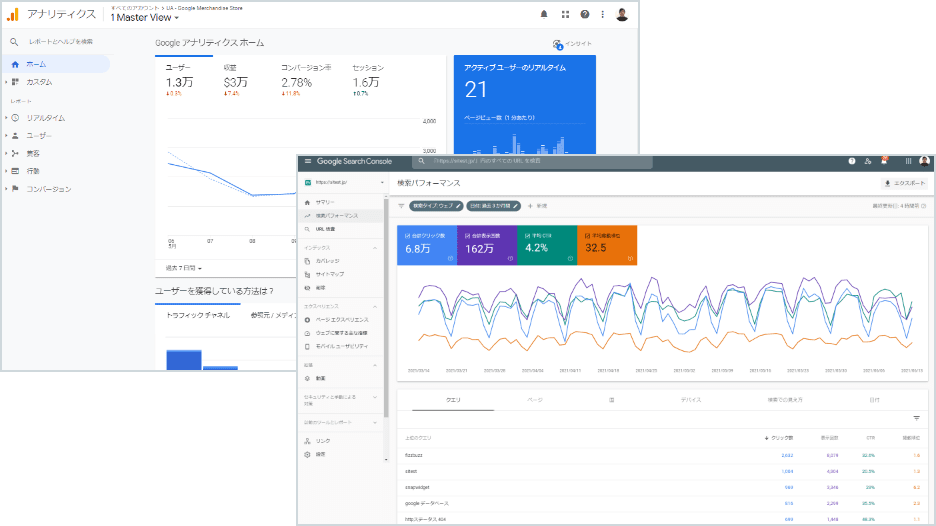Switch to the デバイス tab
Image resolution: width=936 pixels, height=526 pixels.
pos(691,400)
